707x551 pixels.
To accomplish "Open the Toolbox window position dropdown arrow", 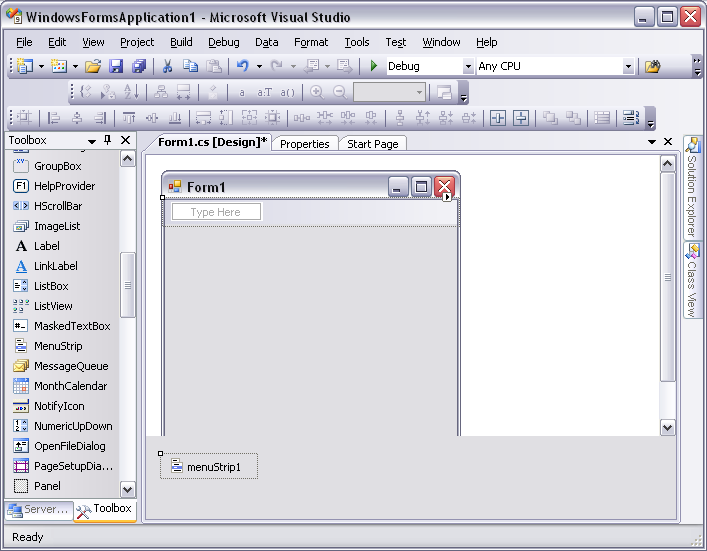I will click(x=92, y=141).
